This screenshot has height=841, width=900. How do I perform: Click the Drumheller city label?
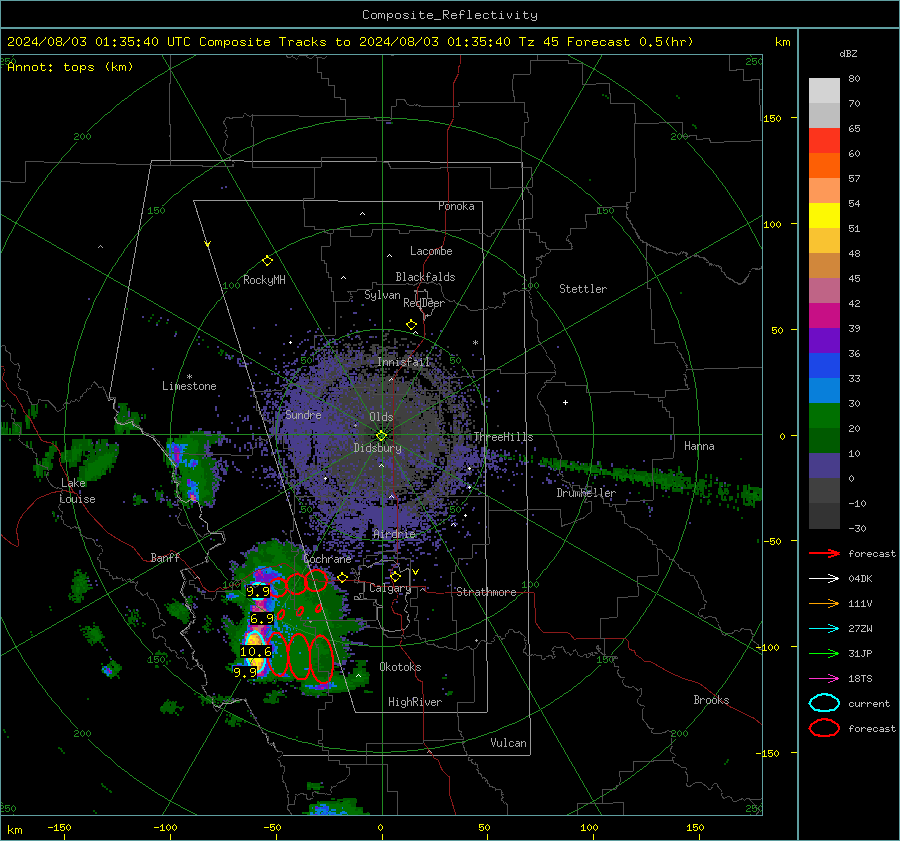click(586, 493)
